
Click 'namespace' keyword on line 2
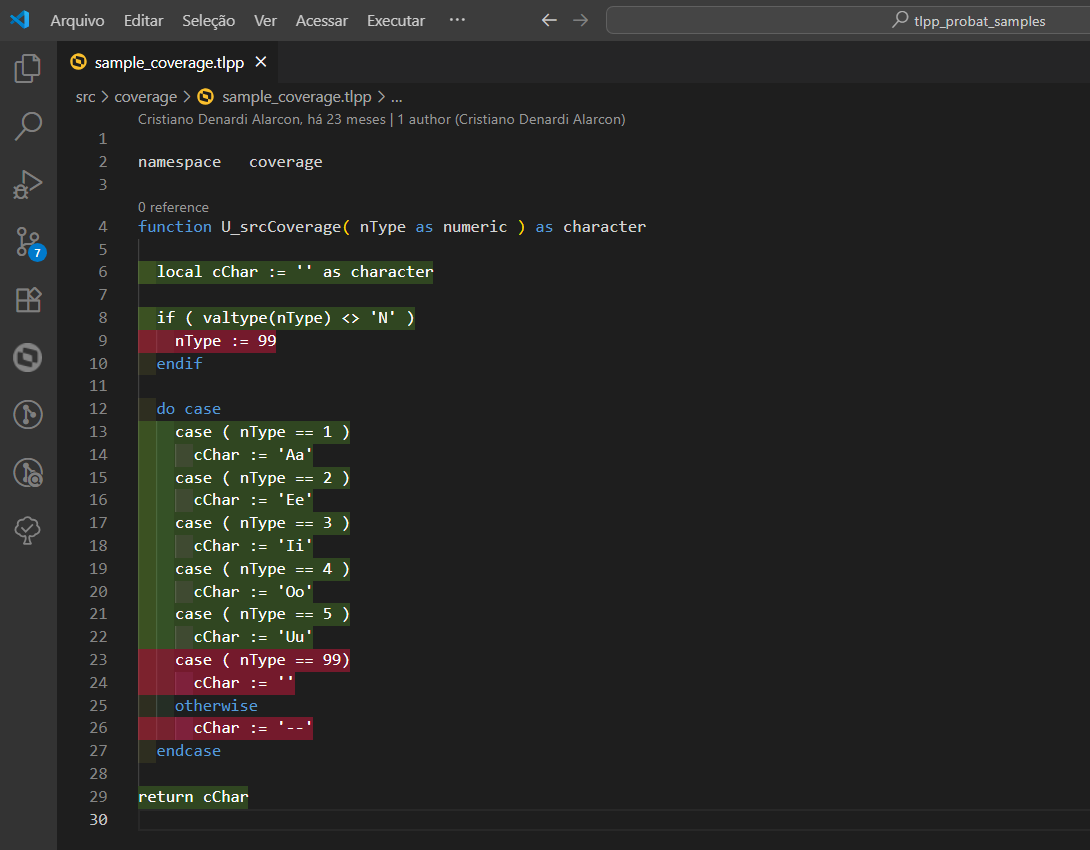pos(179,162)
